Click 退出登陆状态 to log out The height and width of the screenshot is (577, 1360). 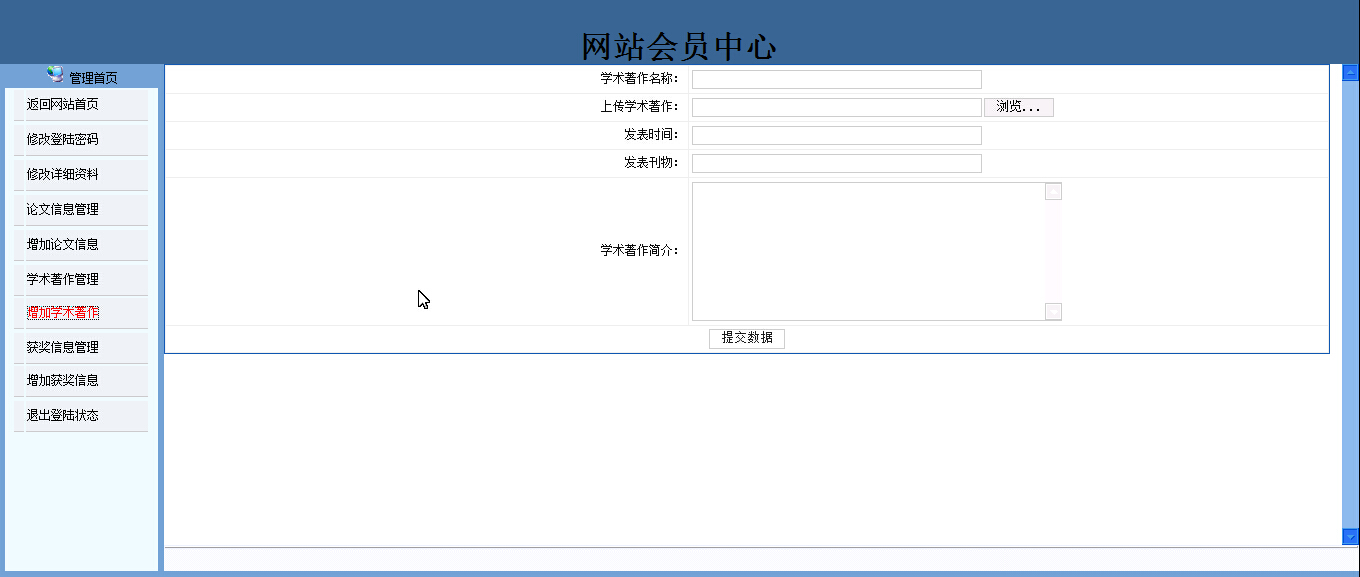[x=63, y=415]
